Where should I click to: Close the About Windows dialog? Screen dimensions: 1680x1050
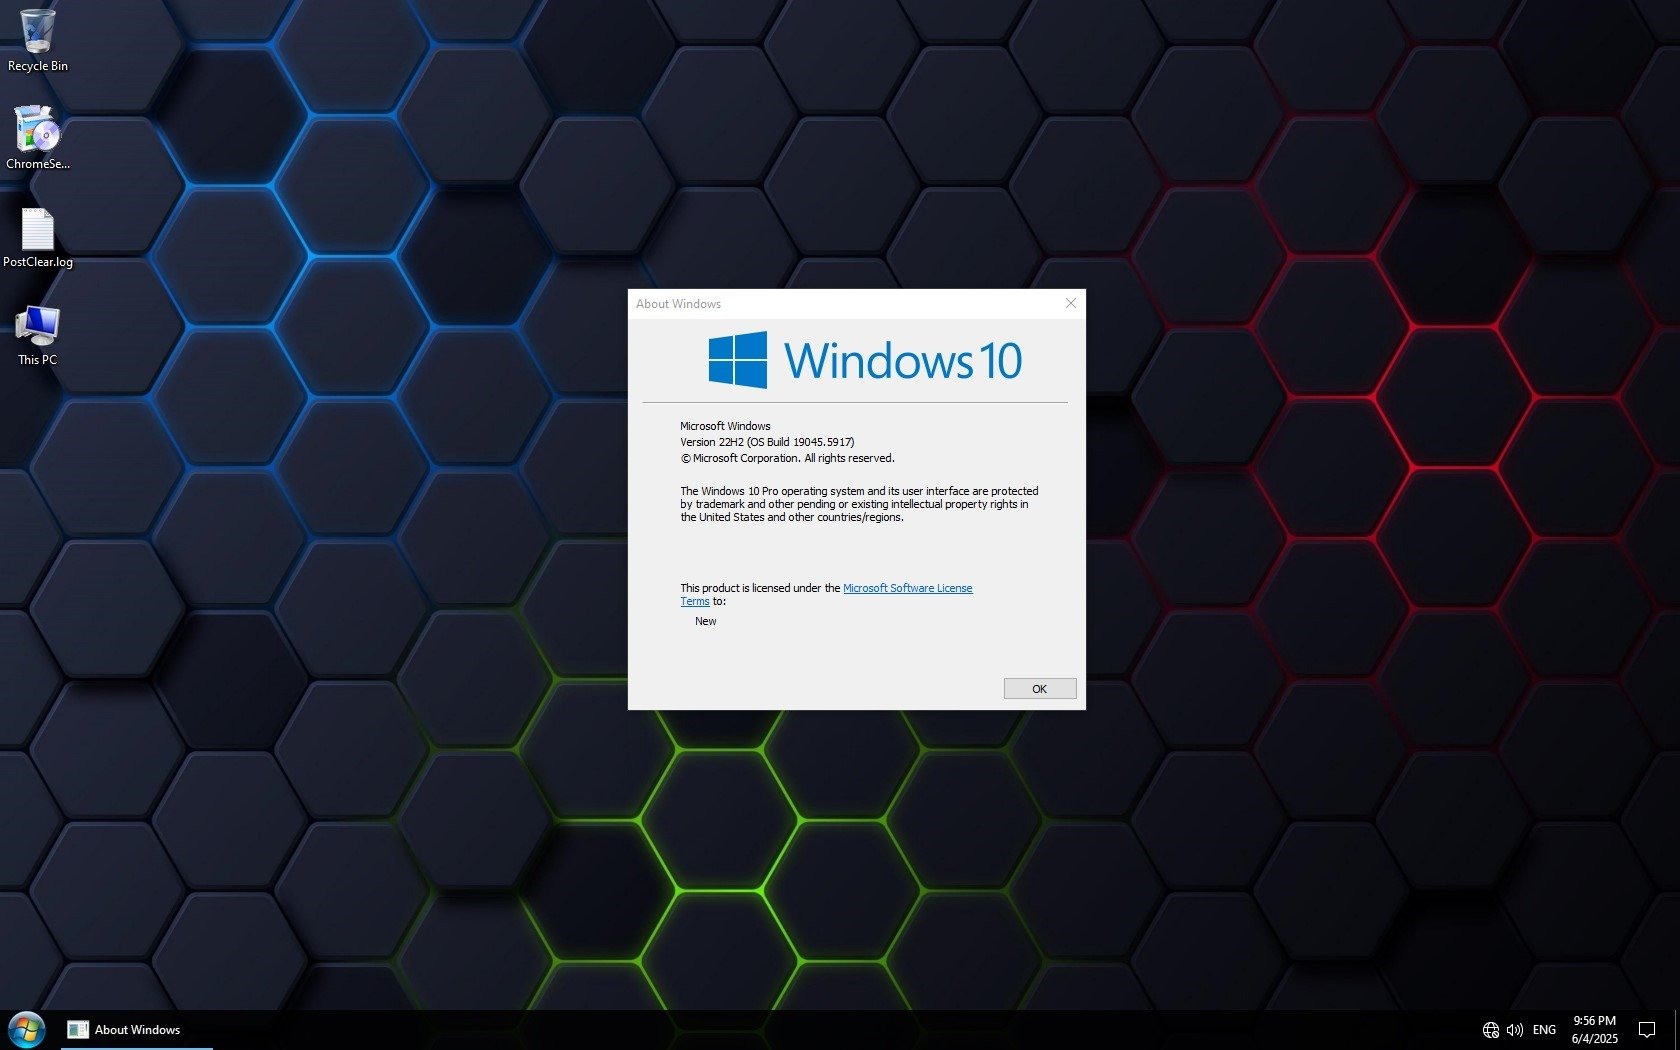[1071, 303]
